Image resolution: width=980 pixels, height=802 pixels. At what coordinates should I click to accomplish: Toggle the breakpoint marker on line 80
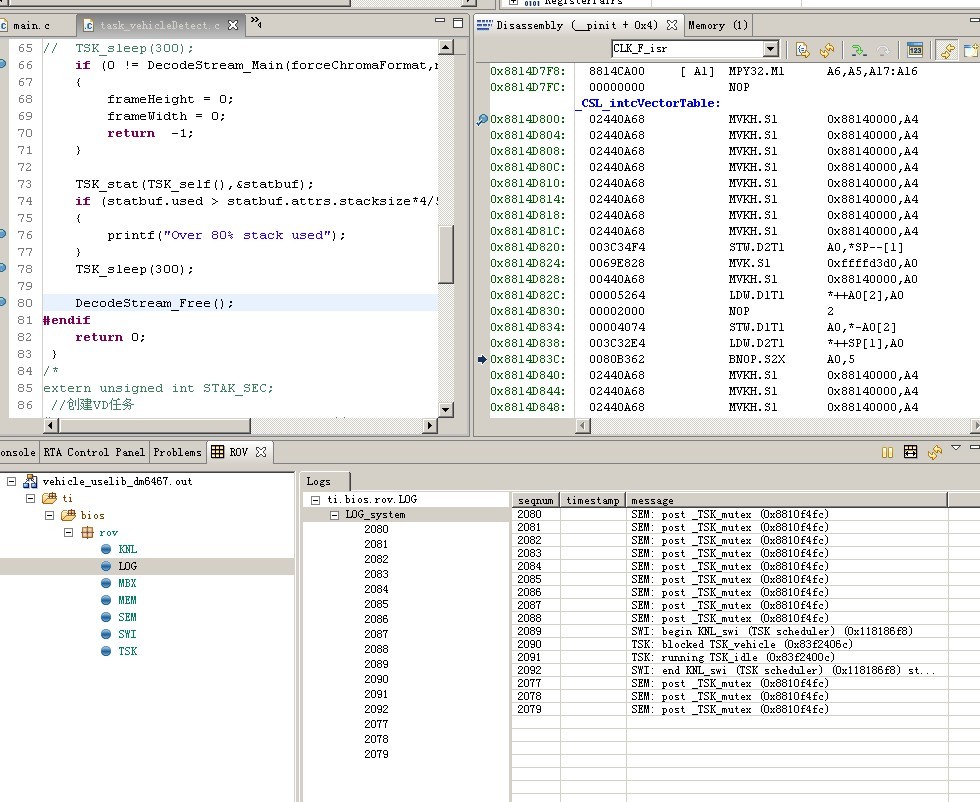click(2, 302)
